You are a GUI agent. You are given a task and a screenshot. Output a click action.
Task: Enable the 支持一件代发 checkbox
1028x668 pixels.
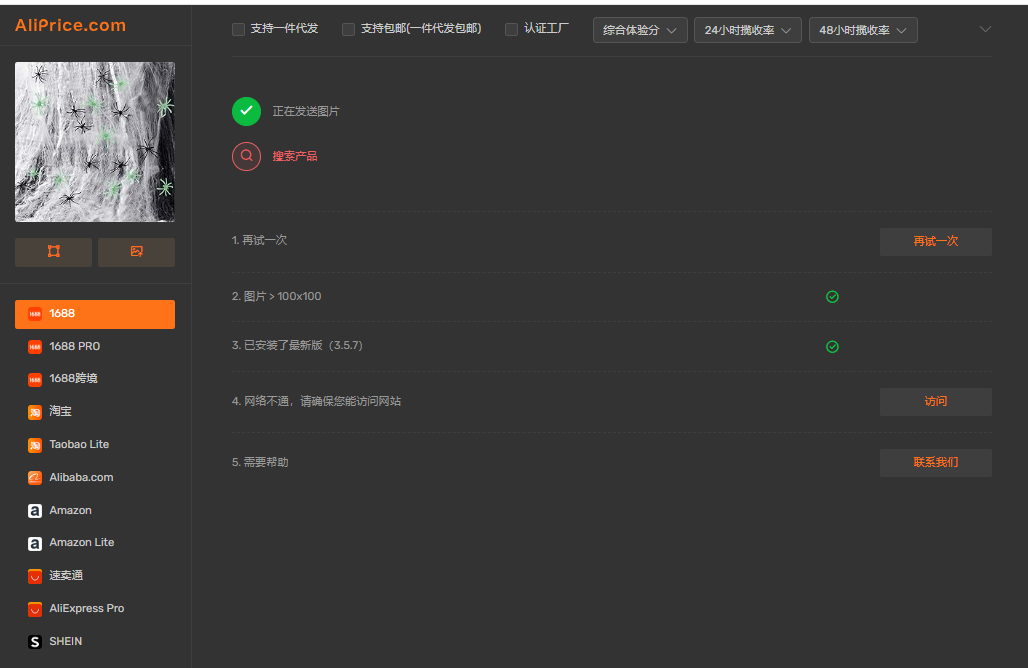click(237, 29)
